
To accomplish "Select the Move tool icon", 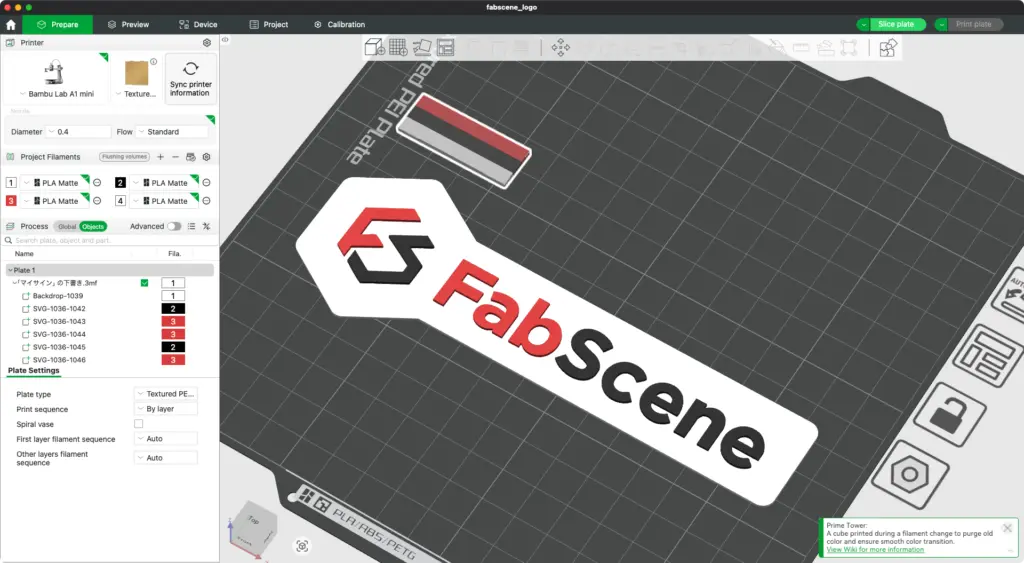I will (x=560, y=48).
